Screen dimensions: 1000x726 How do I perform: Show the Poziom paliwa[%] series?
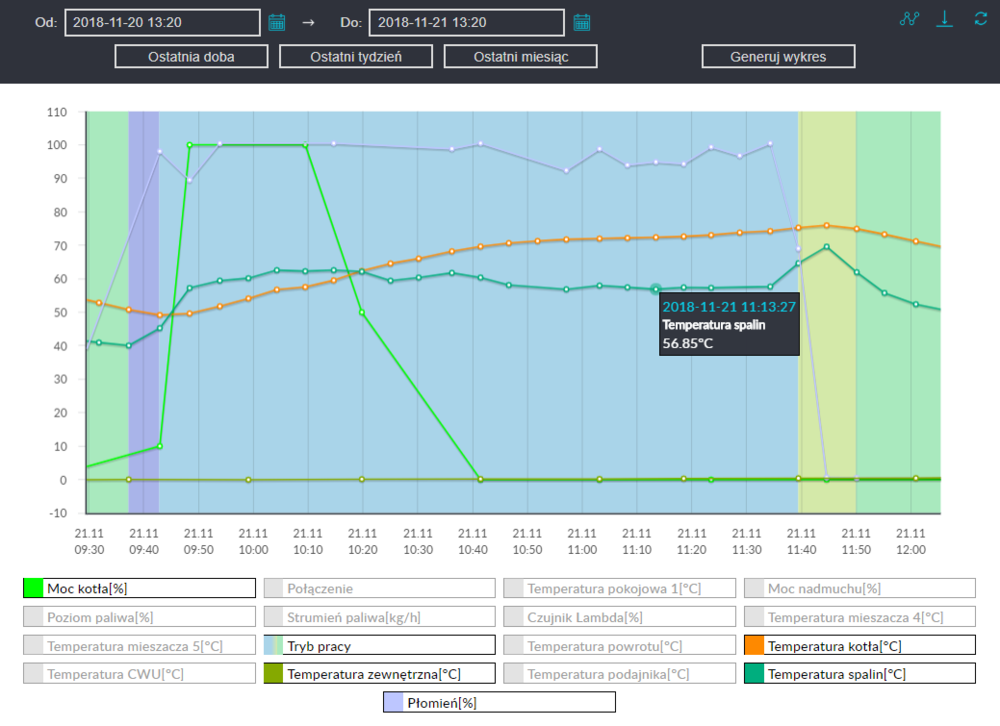139,618
